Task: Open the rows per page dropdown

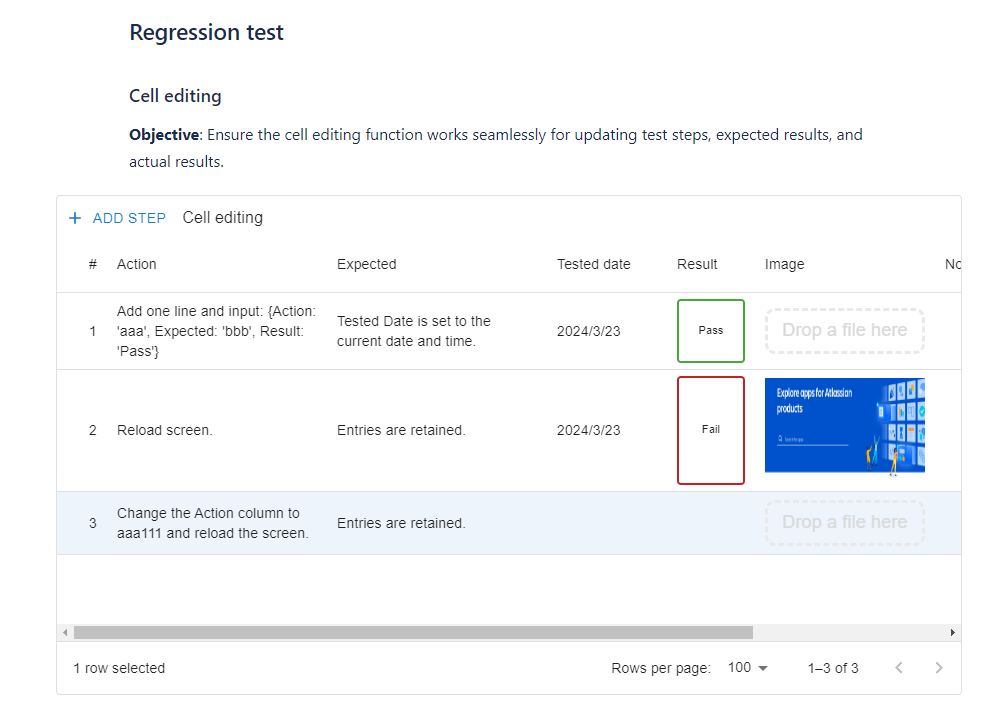Action: [748, 668]
